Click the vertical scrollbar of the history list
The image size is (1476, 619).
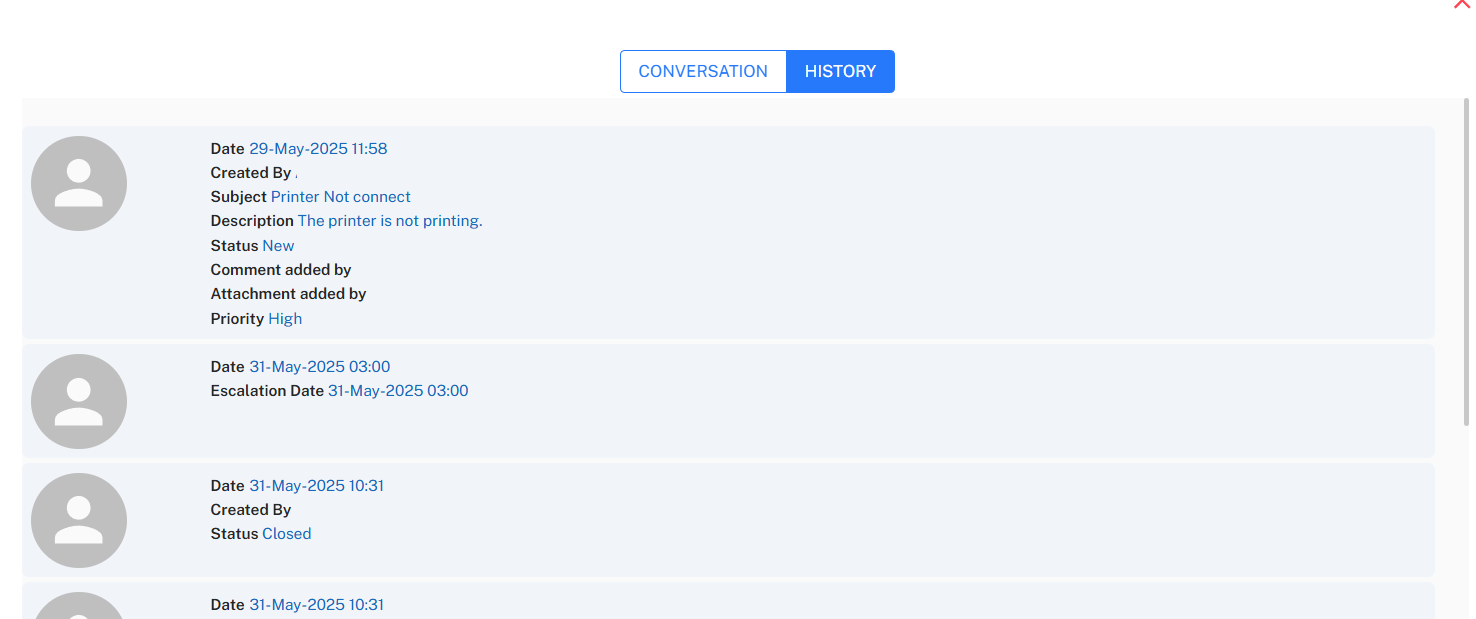1467,262
